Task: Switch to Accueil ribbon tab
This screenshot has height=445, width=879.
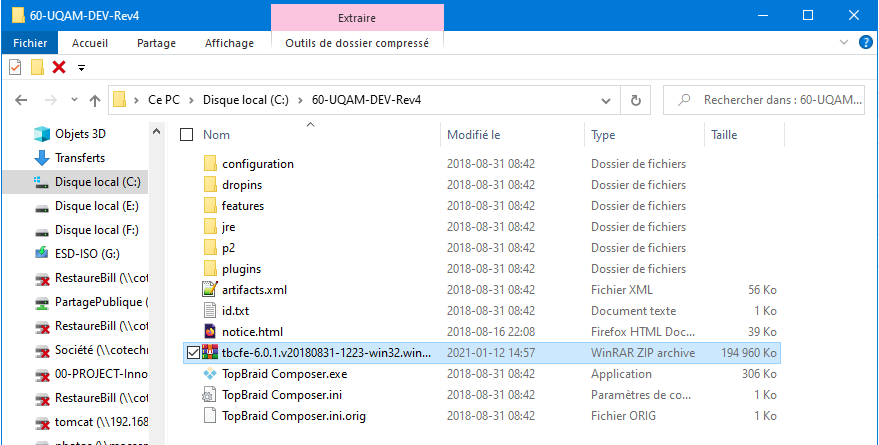Action: [90, 43]
